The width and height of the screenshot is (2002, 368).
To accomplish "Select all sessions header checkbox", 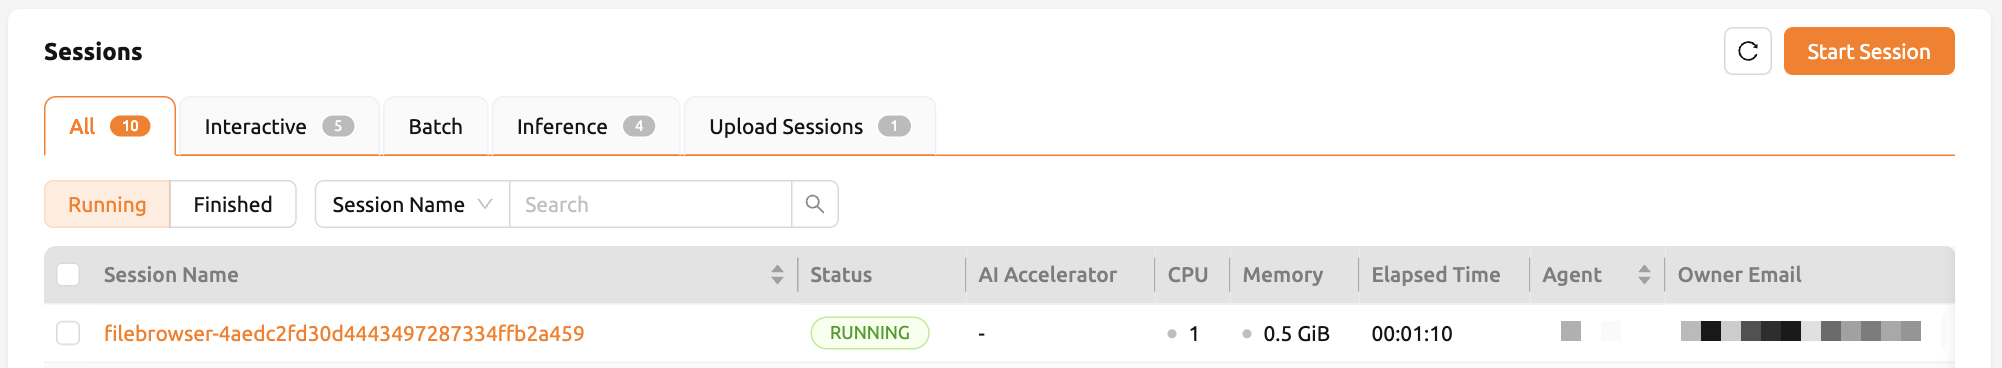I will (68, 275).
